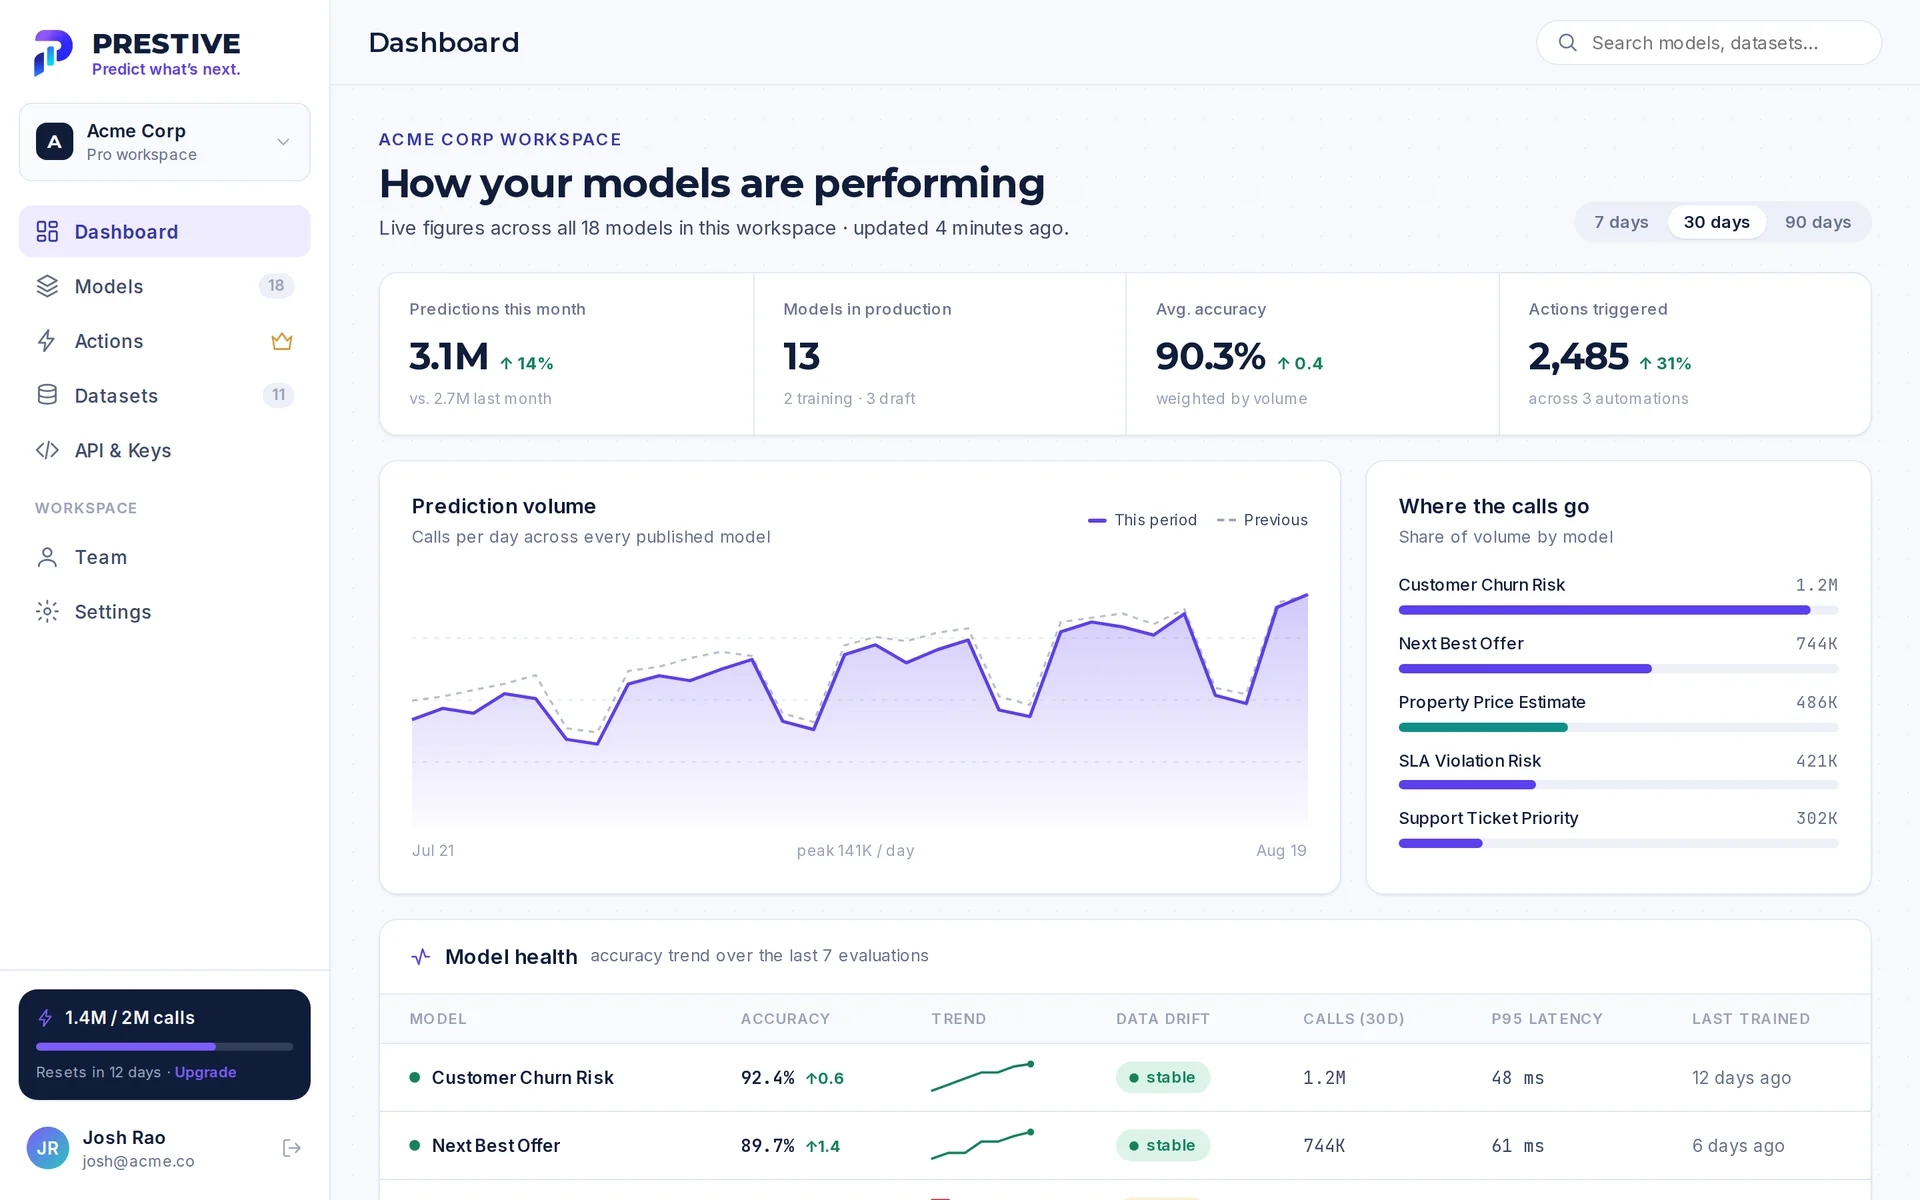Click the stable badge for Customer Churn Risk
The width and height of the screenshot is (1920, 1200).
coord(1163,1078)
